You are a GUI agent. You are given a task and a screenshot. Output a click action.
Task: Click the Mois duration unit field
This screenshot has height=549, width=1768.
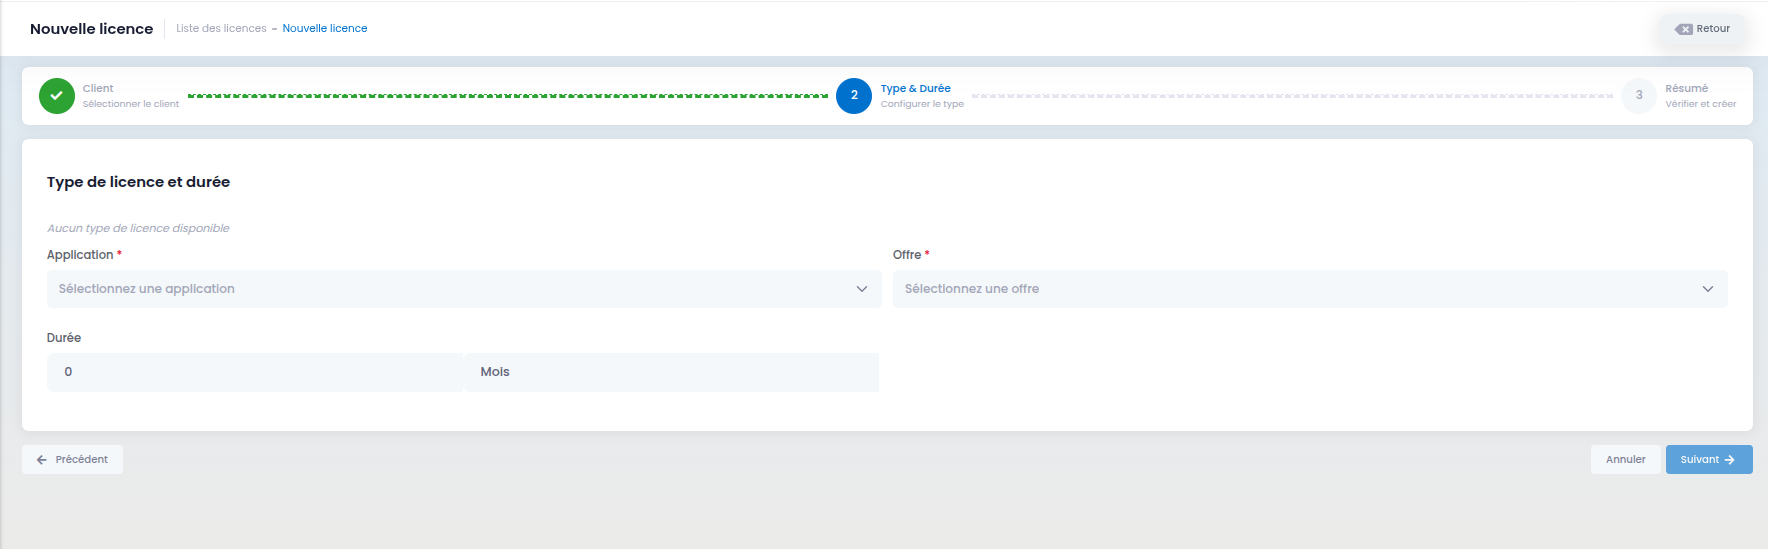point(672,372)
